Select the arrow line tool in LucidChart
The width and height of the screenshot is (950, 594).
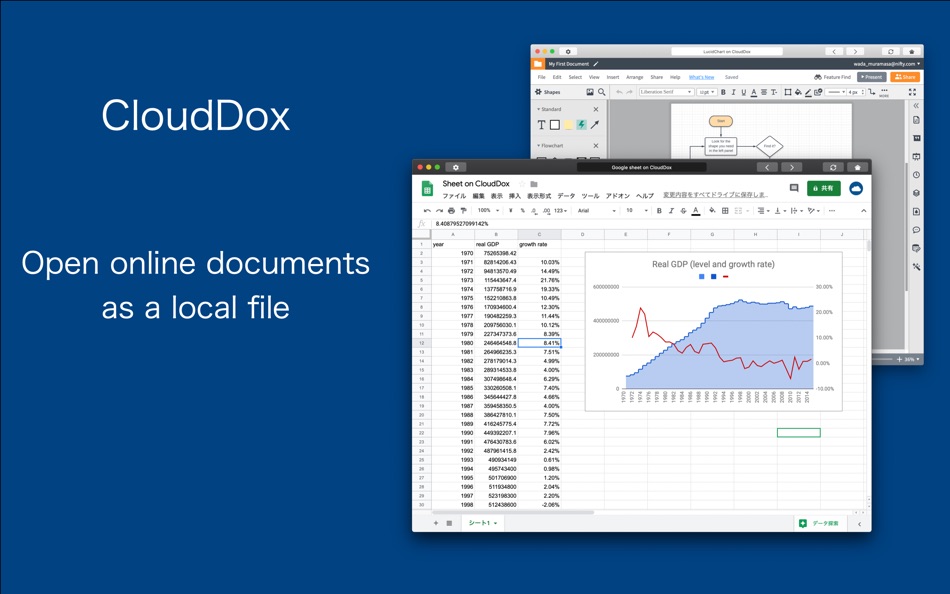[595, 125]
